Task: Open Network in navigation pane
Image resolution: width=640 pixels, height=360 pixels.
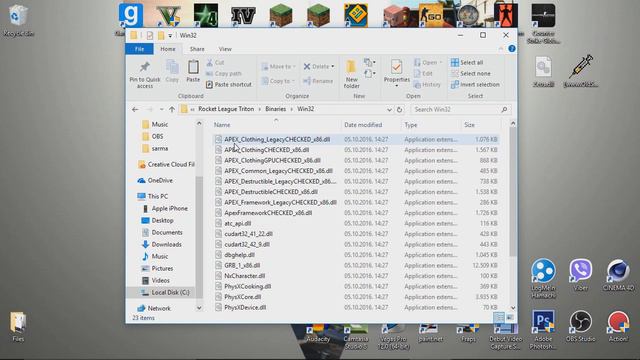Action: tap(154, 308)
